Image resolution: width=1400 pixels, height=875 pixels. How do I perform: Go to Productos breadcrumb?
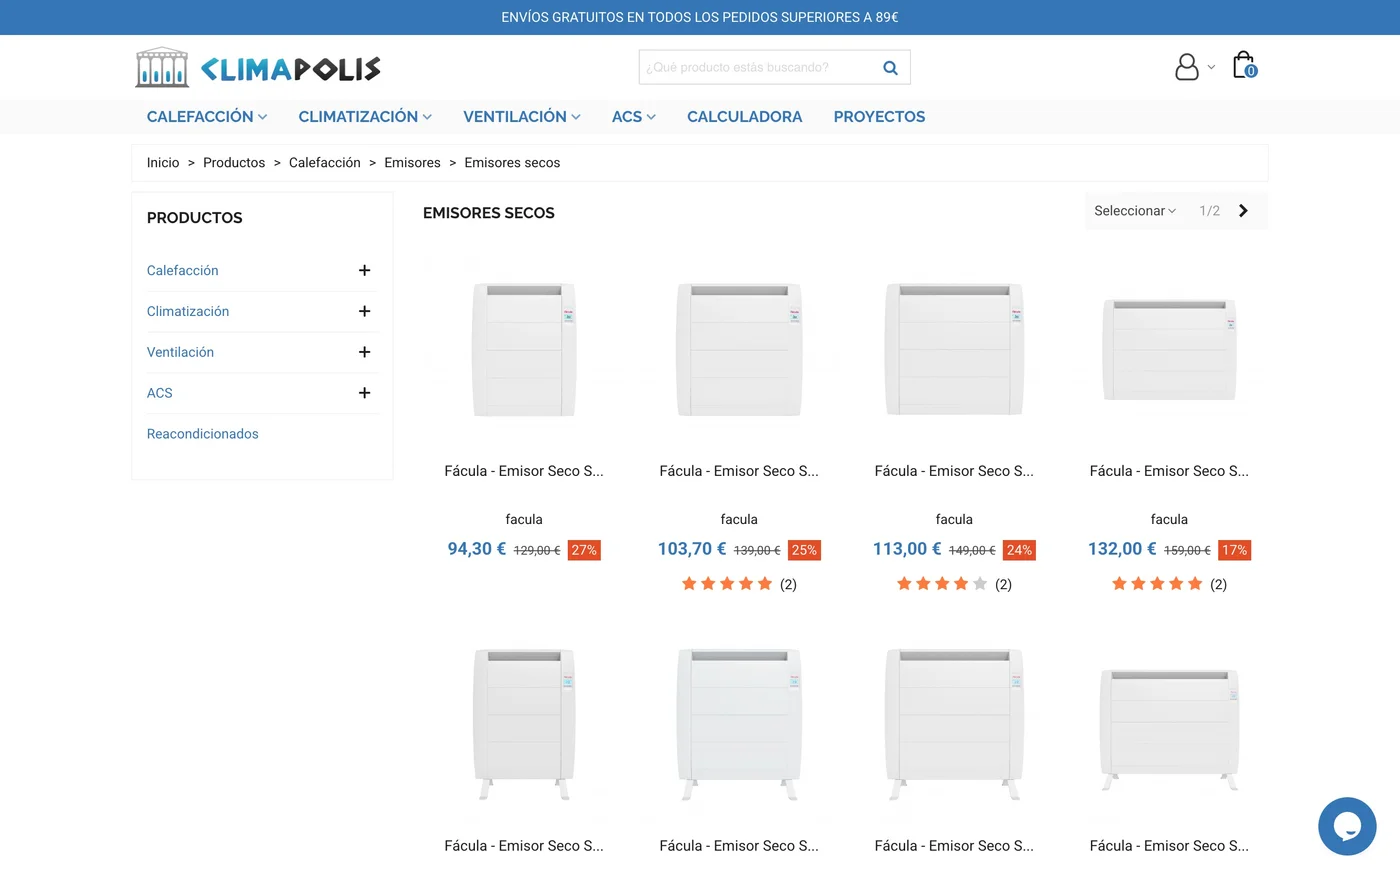pyautogui.click(x=234, y=163)
